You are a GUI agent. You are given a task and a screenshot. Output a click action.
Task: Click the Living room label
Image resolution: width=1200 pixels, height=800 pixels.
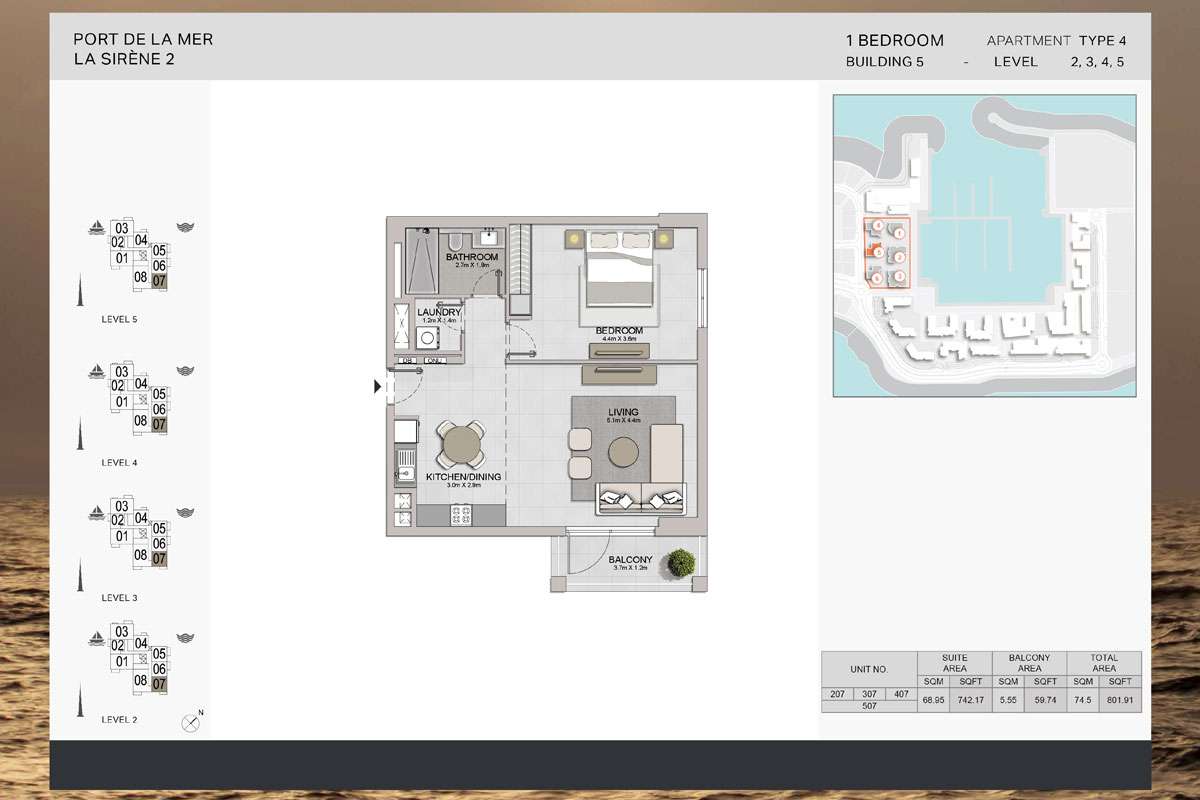(622, 412)
